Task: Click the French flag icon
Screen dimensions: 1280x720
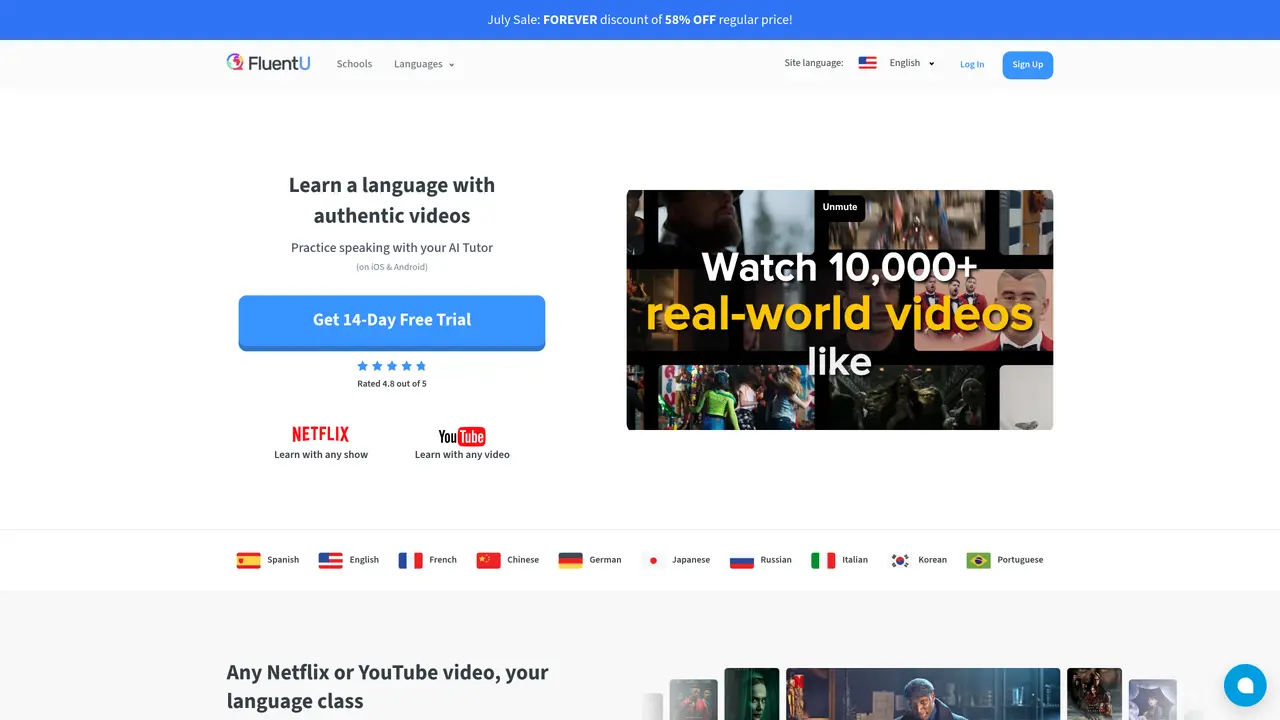Action: pyautogui.click(x=411, y=560)
